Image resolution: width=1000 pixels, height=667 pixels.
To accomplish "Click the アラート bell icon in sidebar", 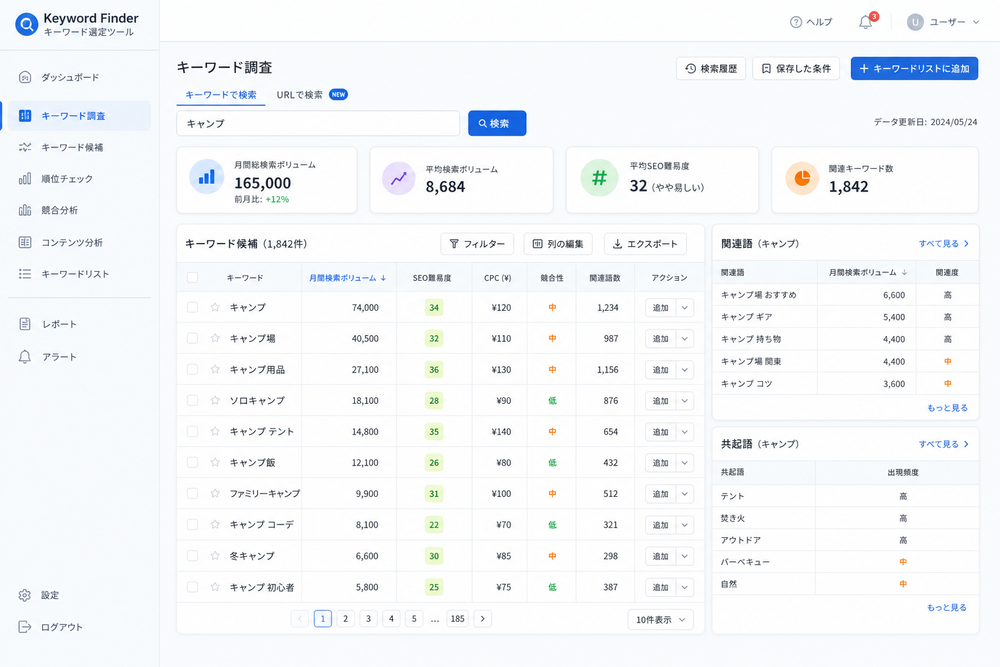I will pos(25,356).
